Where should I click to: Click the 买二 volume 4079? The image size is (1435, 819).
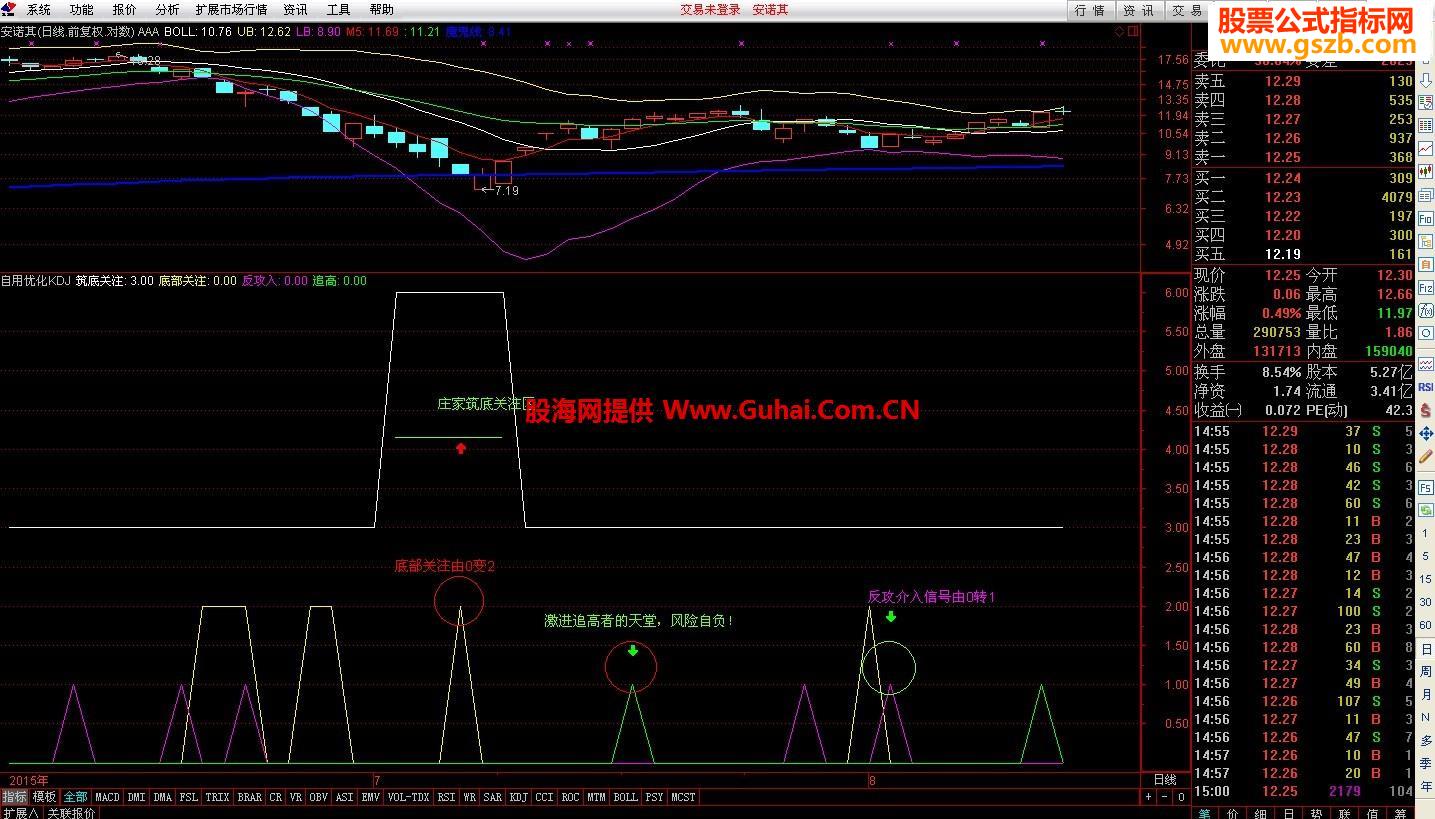pos(1395,197)
